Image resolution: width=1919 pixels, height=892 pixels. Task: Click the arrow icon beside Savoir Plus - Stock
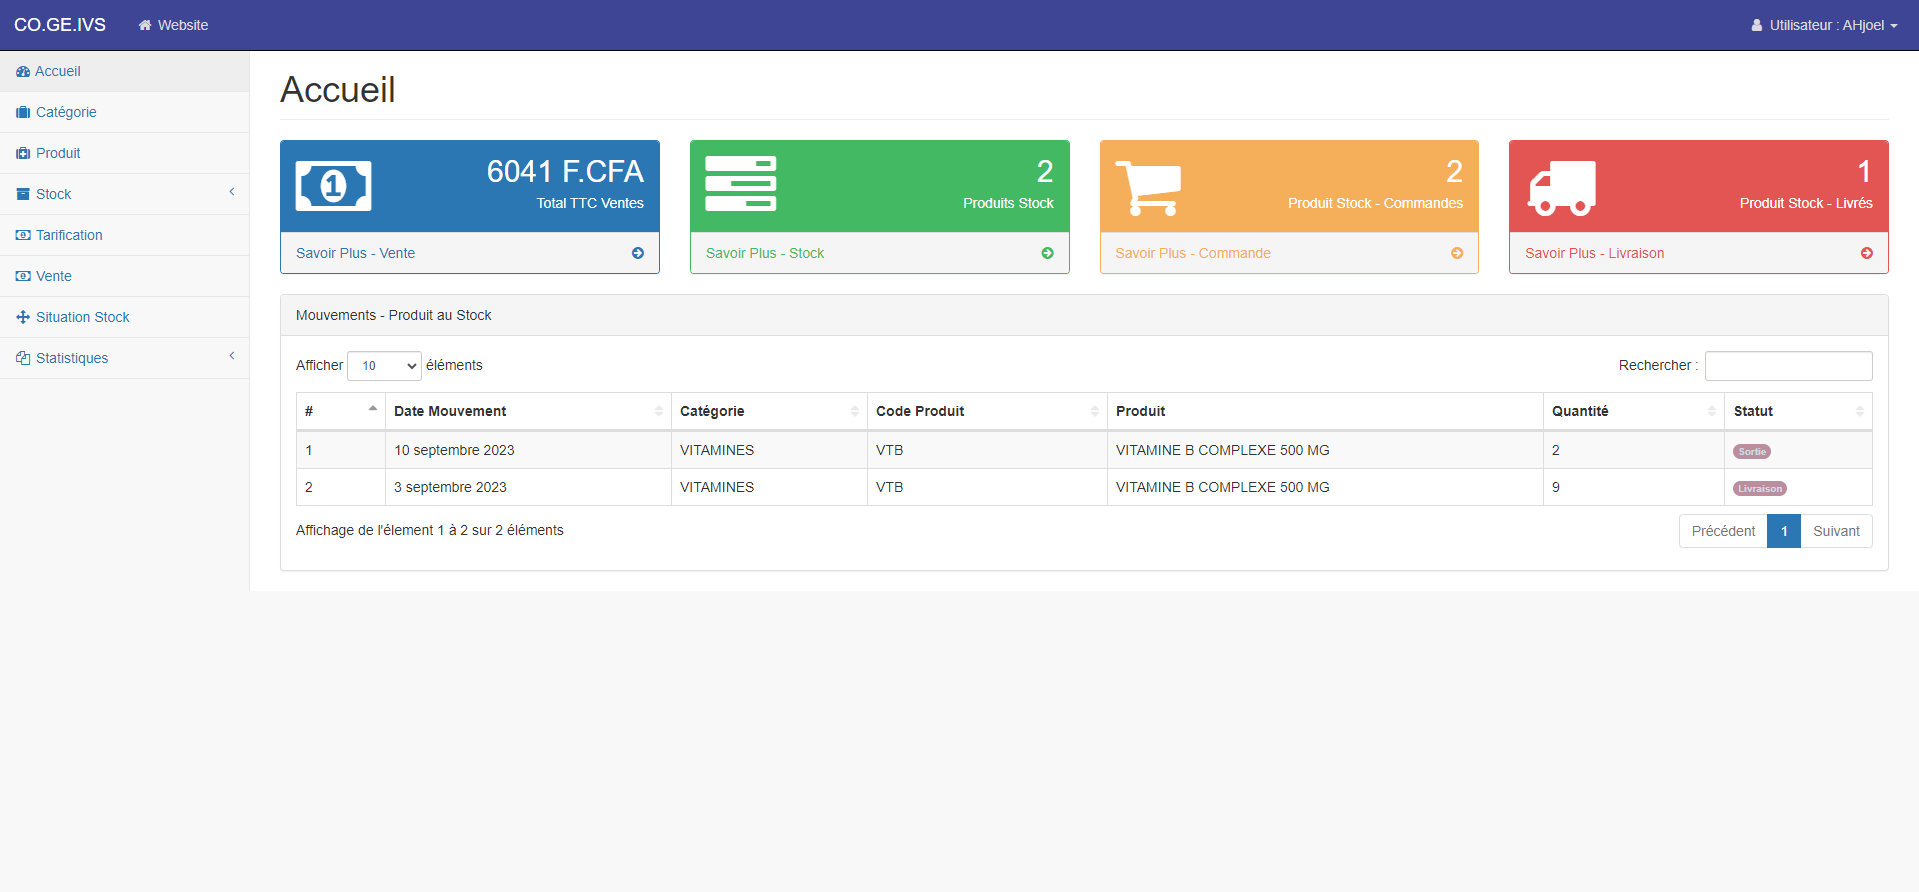coord(1047,253)
